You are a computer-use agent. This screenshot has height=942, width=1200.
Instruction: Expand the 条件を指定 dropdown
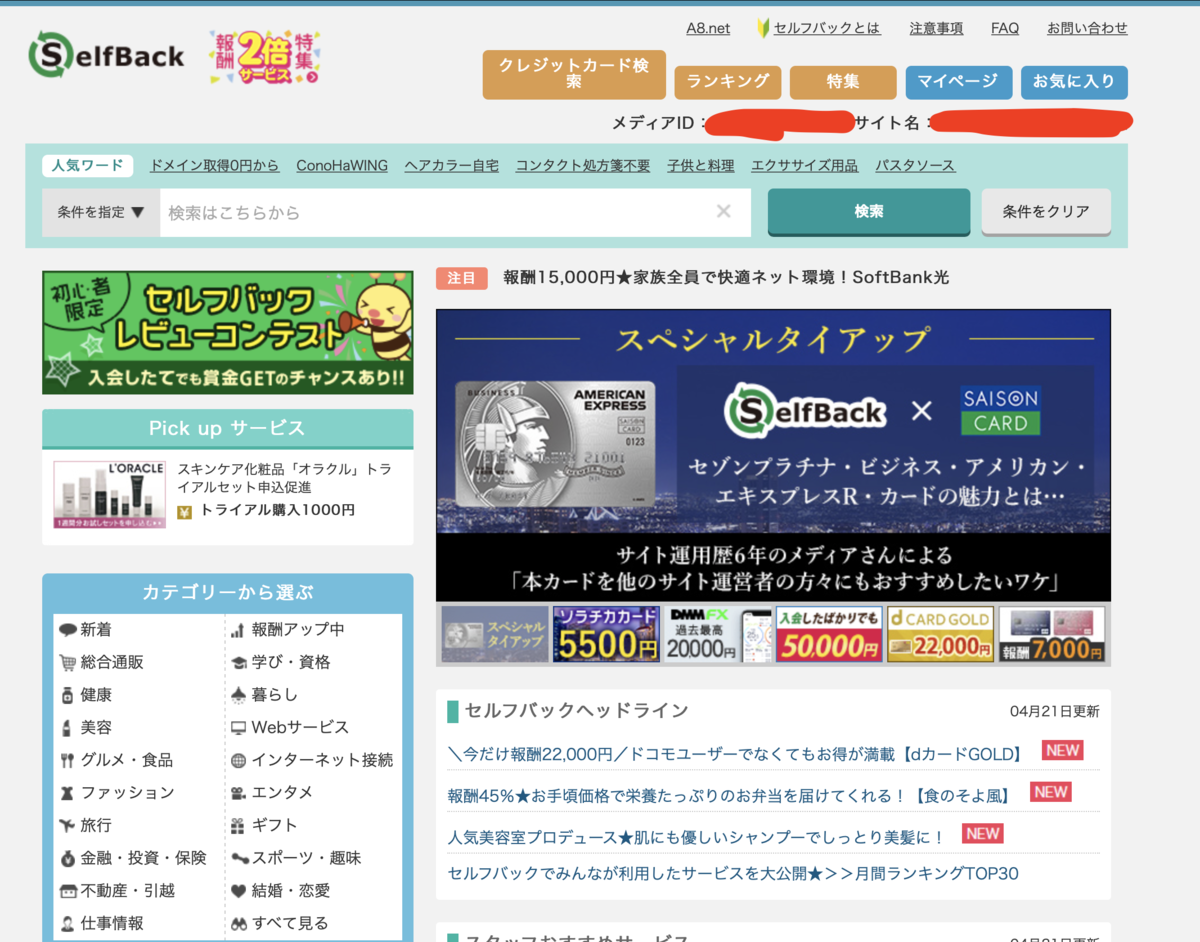tap(101, 212)
